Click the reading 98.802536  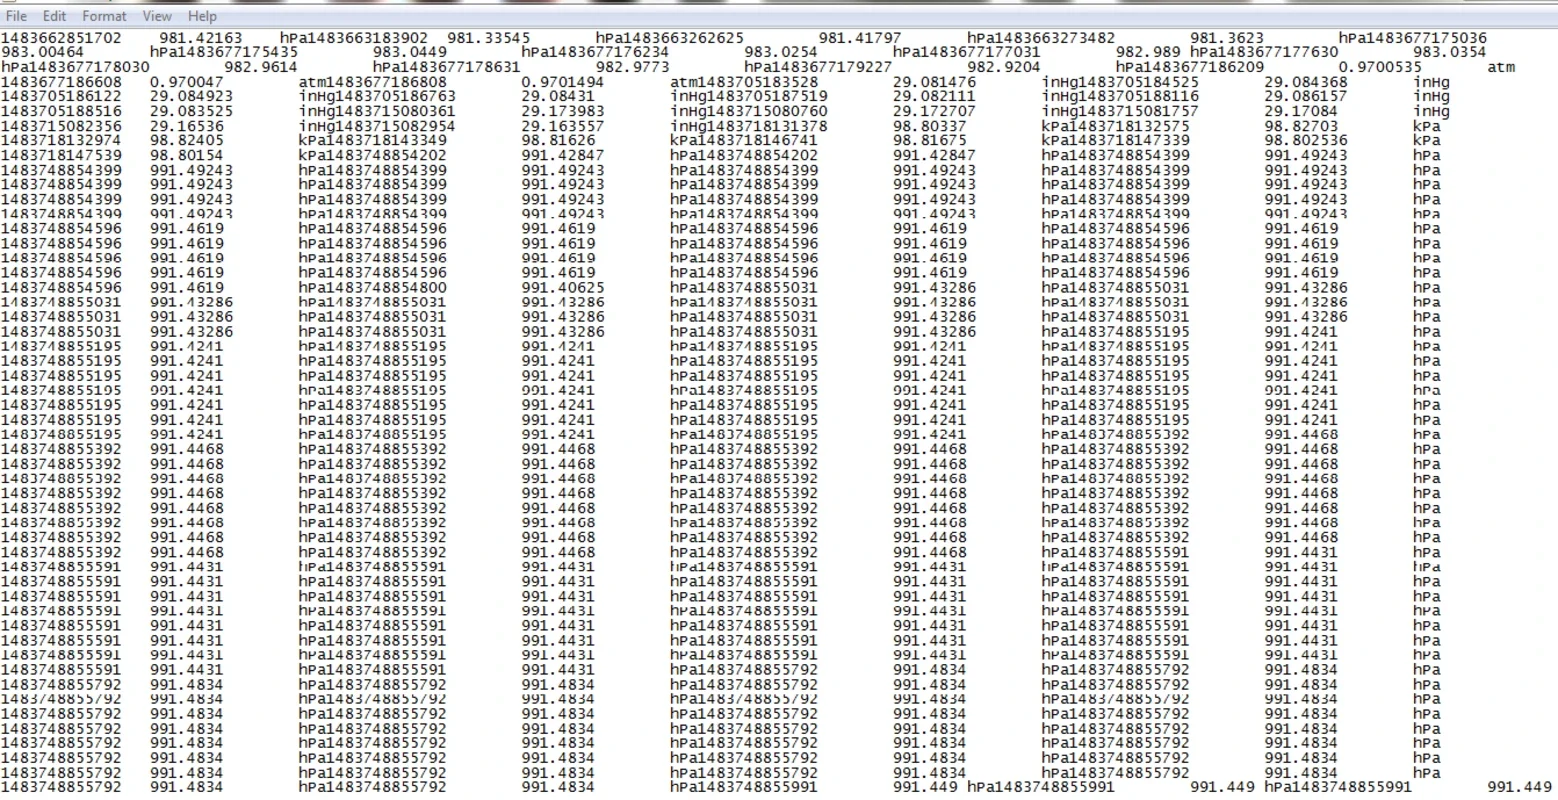pyautogui.click(x=1306, y=141)
